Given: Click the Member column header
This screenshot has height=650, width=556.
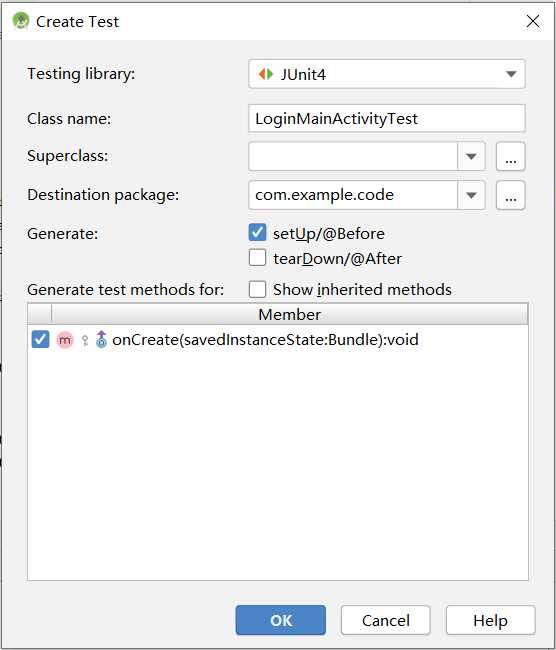Looking at the screenshot, I should coord(289,314).
